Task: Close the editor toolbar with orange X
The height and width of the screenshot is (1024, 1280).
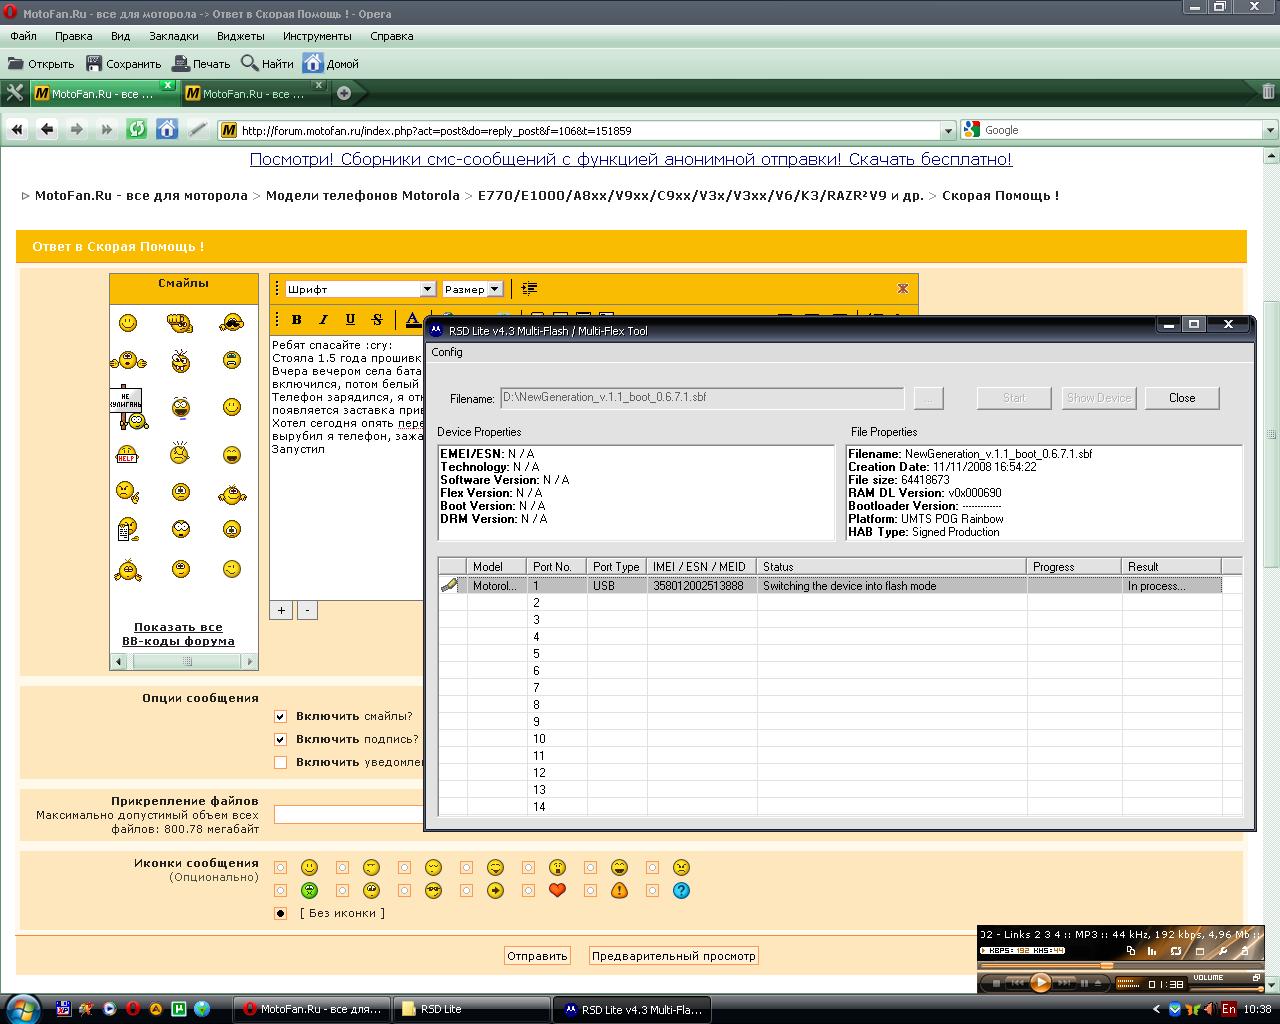Action: pos(903,288)
